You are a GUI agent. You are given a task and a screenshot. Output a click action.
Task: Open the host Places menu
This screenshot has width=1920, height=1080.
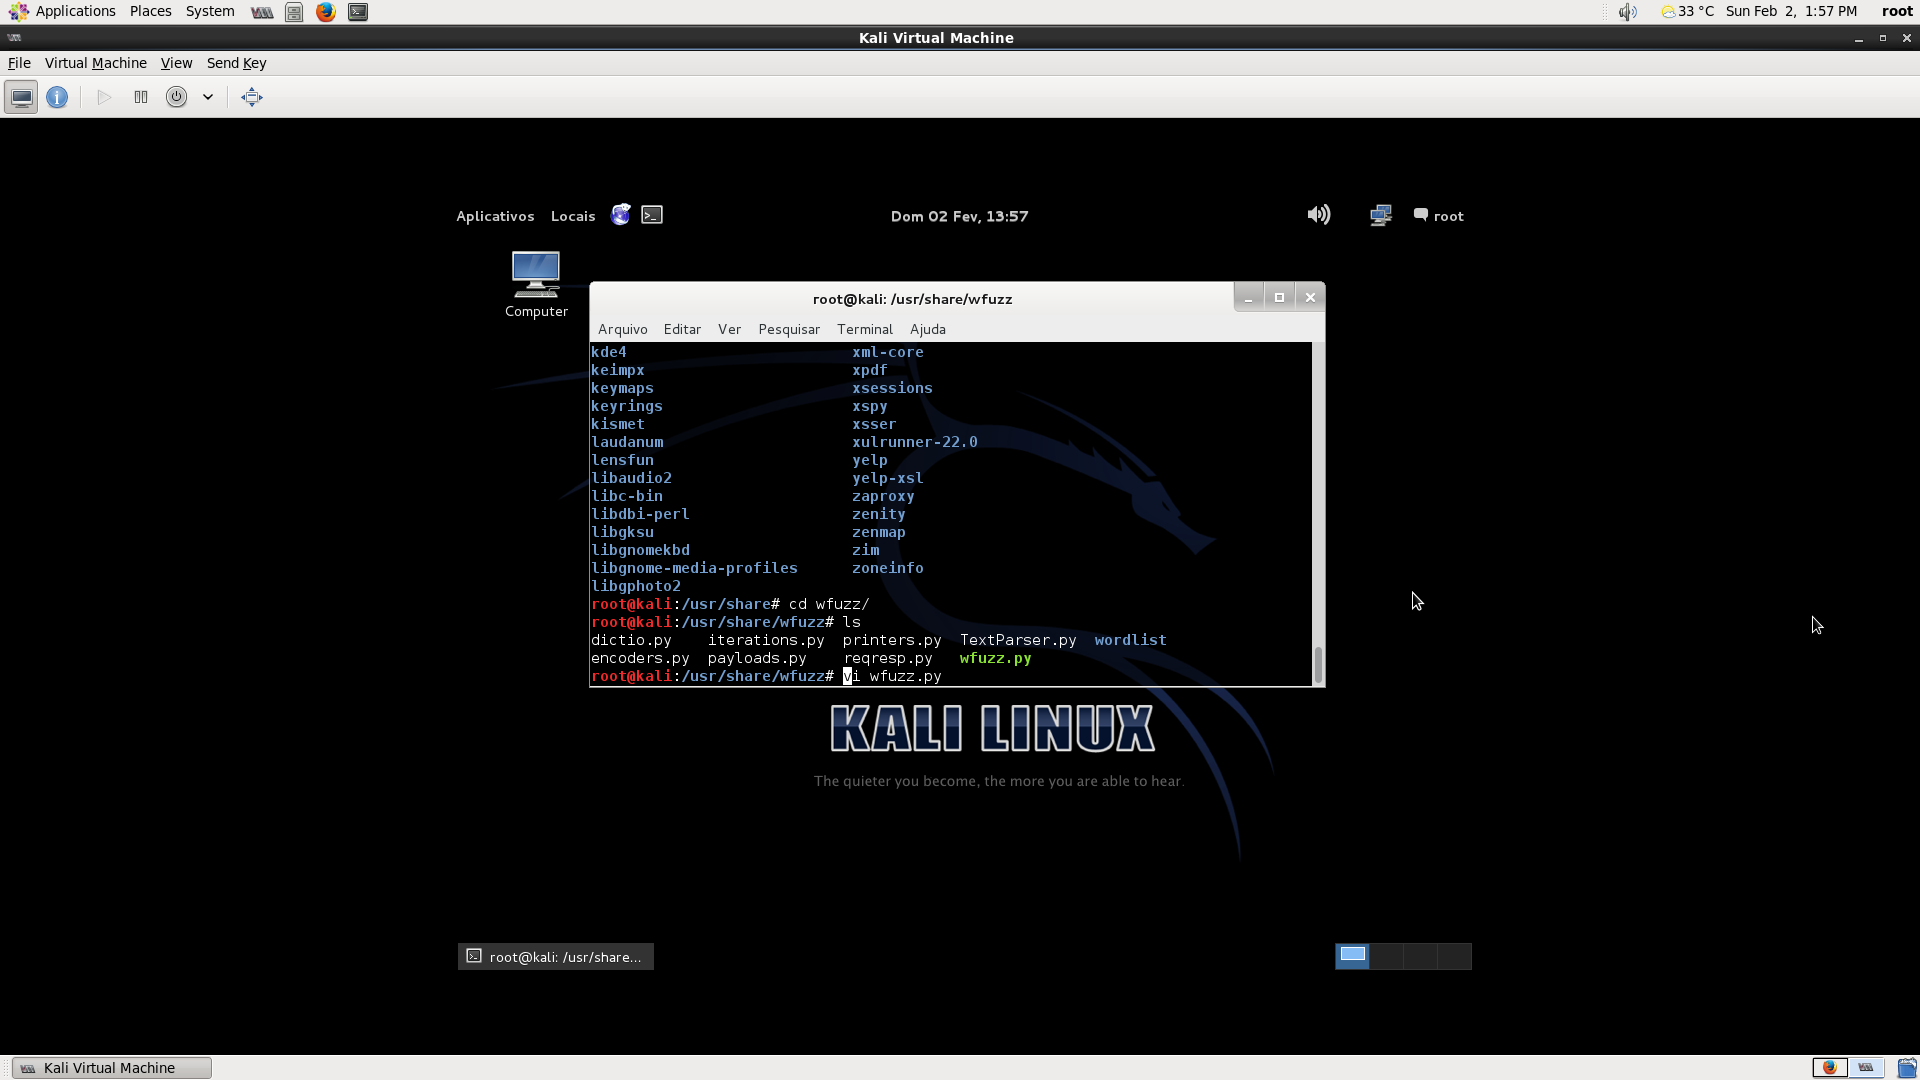point(150,11)
